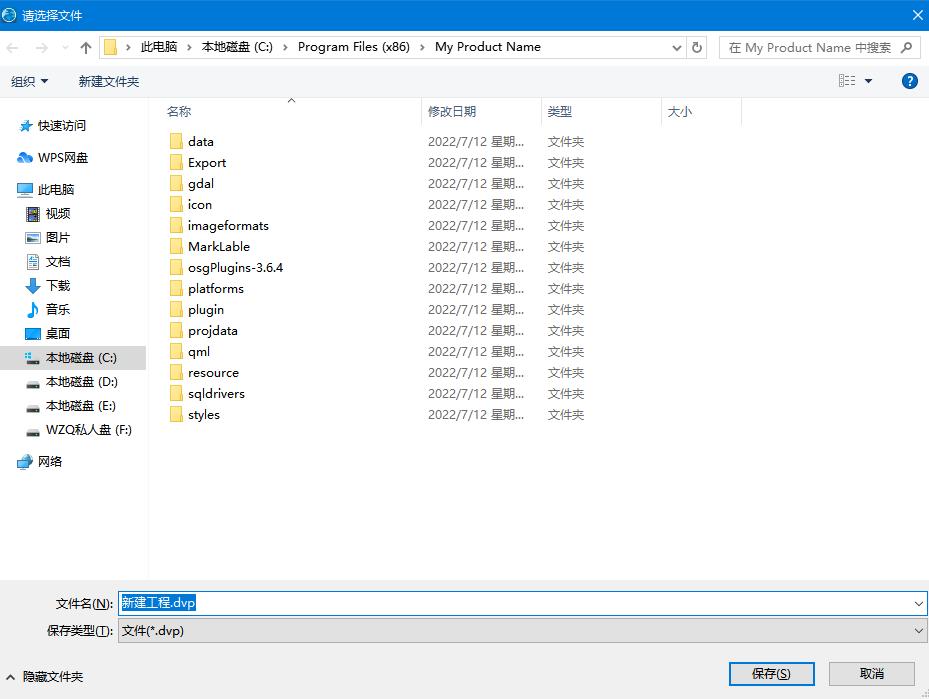The width and height of the screenshot is (929, 699).
Task: Click the 文件名 input field
Action: coord(523,604)
